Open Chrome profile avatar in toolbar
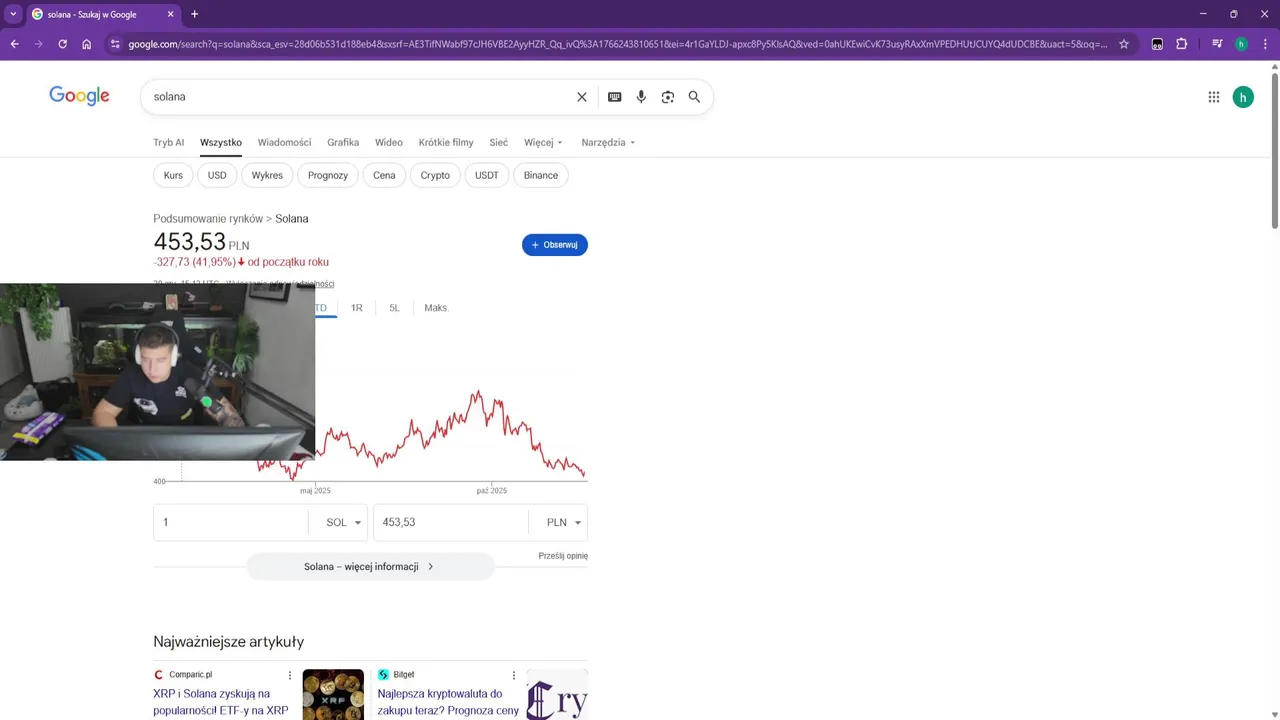Viewport: 1280px width, 720px height. click(1241, 44)
